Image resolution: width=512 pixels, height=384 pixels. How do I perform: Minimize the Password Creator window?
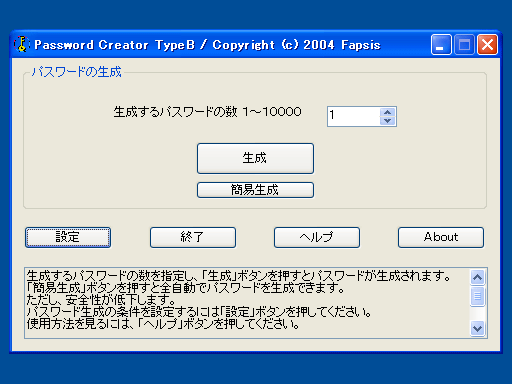[441, 44]
